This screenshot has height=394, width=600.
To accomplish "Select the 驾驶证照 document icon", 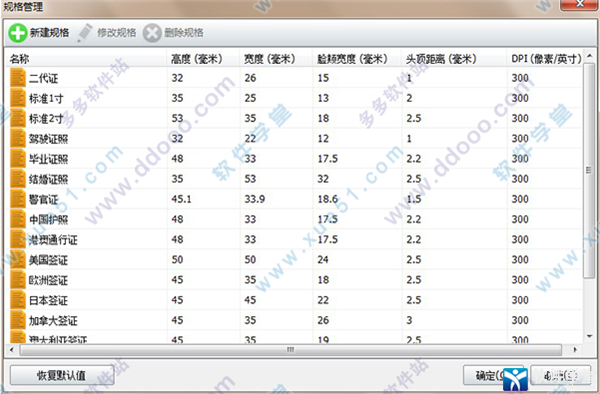I will coord(18,138).
